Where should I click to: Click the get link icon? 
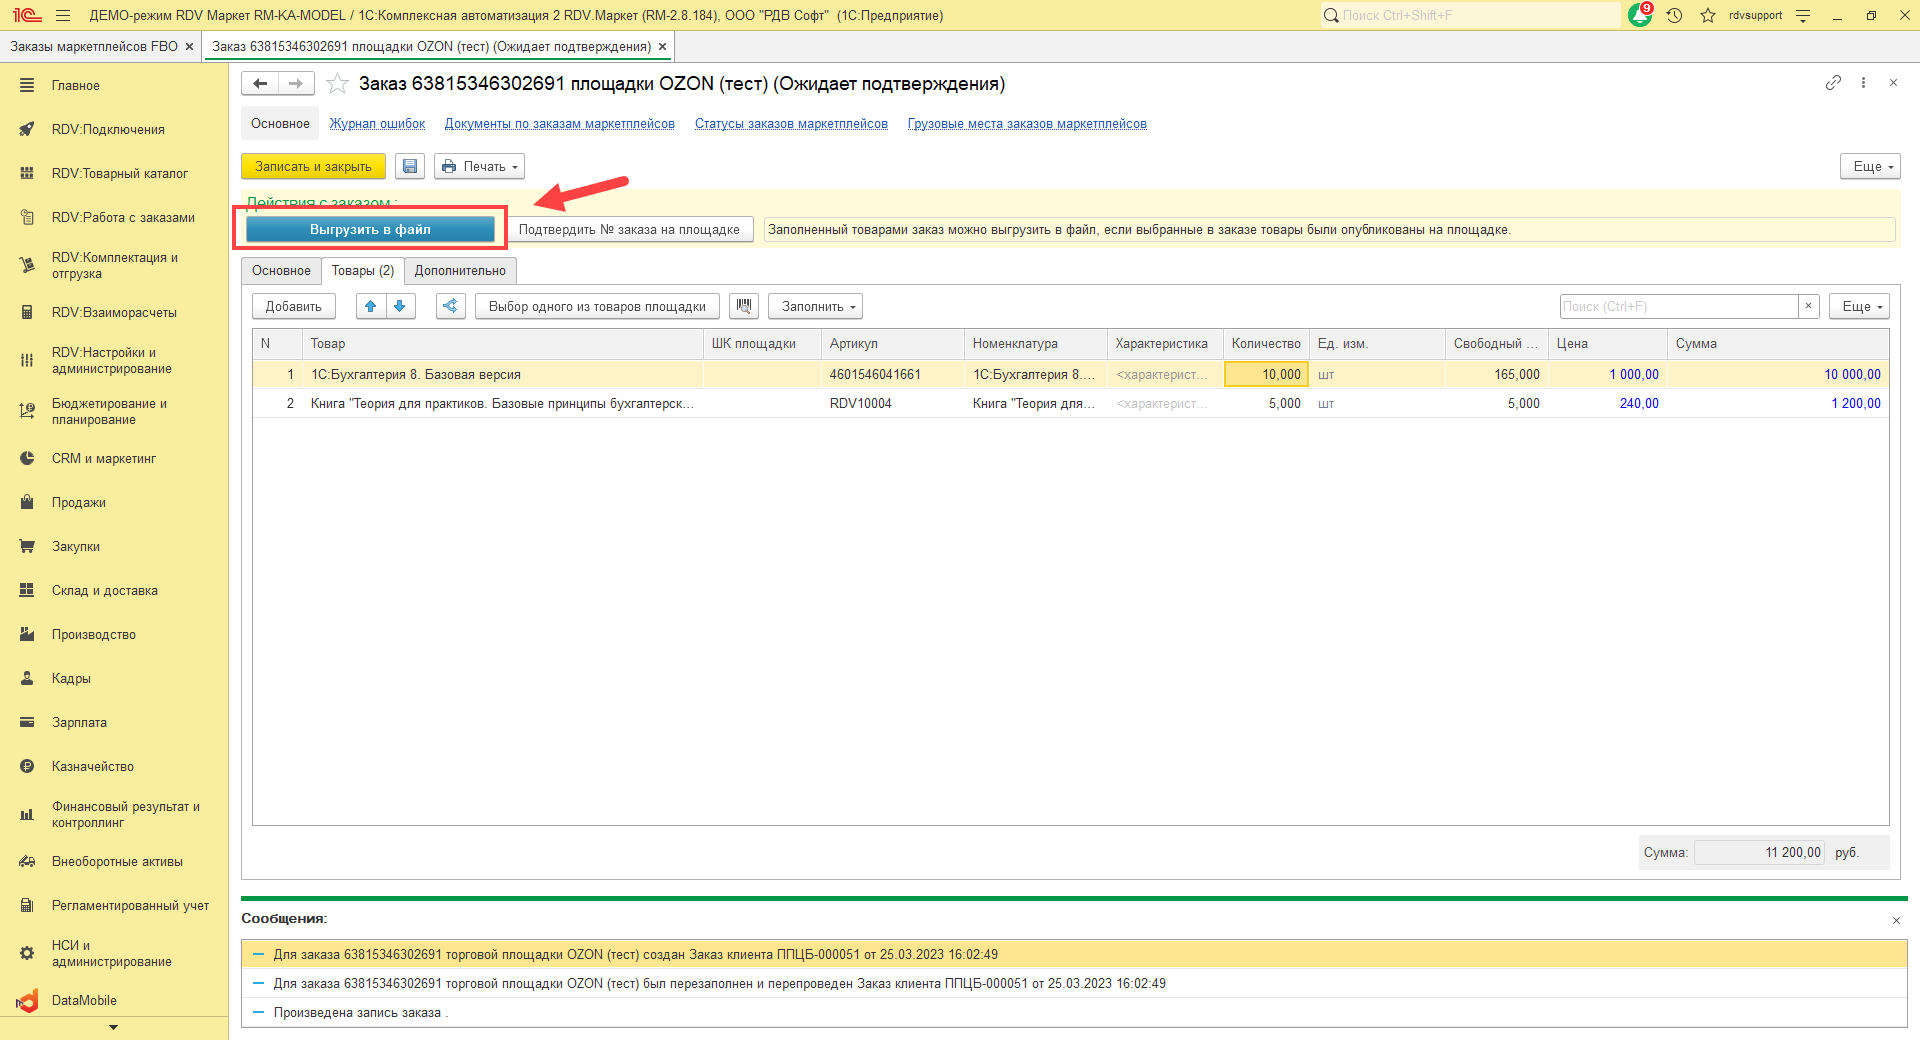point(1833,83)
